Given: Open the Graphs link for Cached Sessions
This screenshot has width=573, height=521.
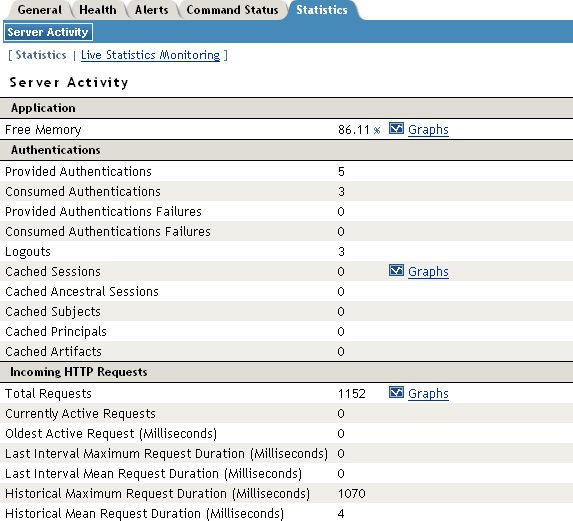Looking at the screenshot, I should (428, 272).
